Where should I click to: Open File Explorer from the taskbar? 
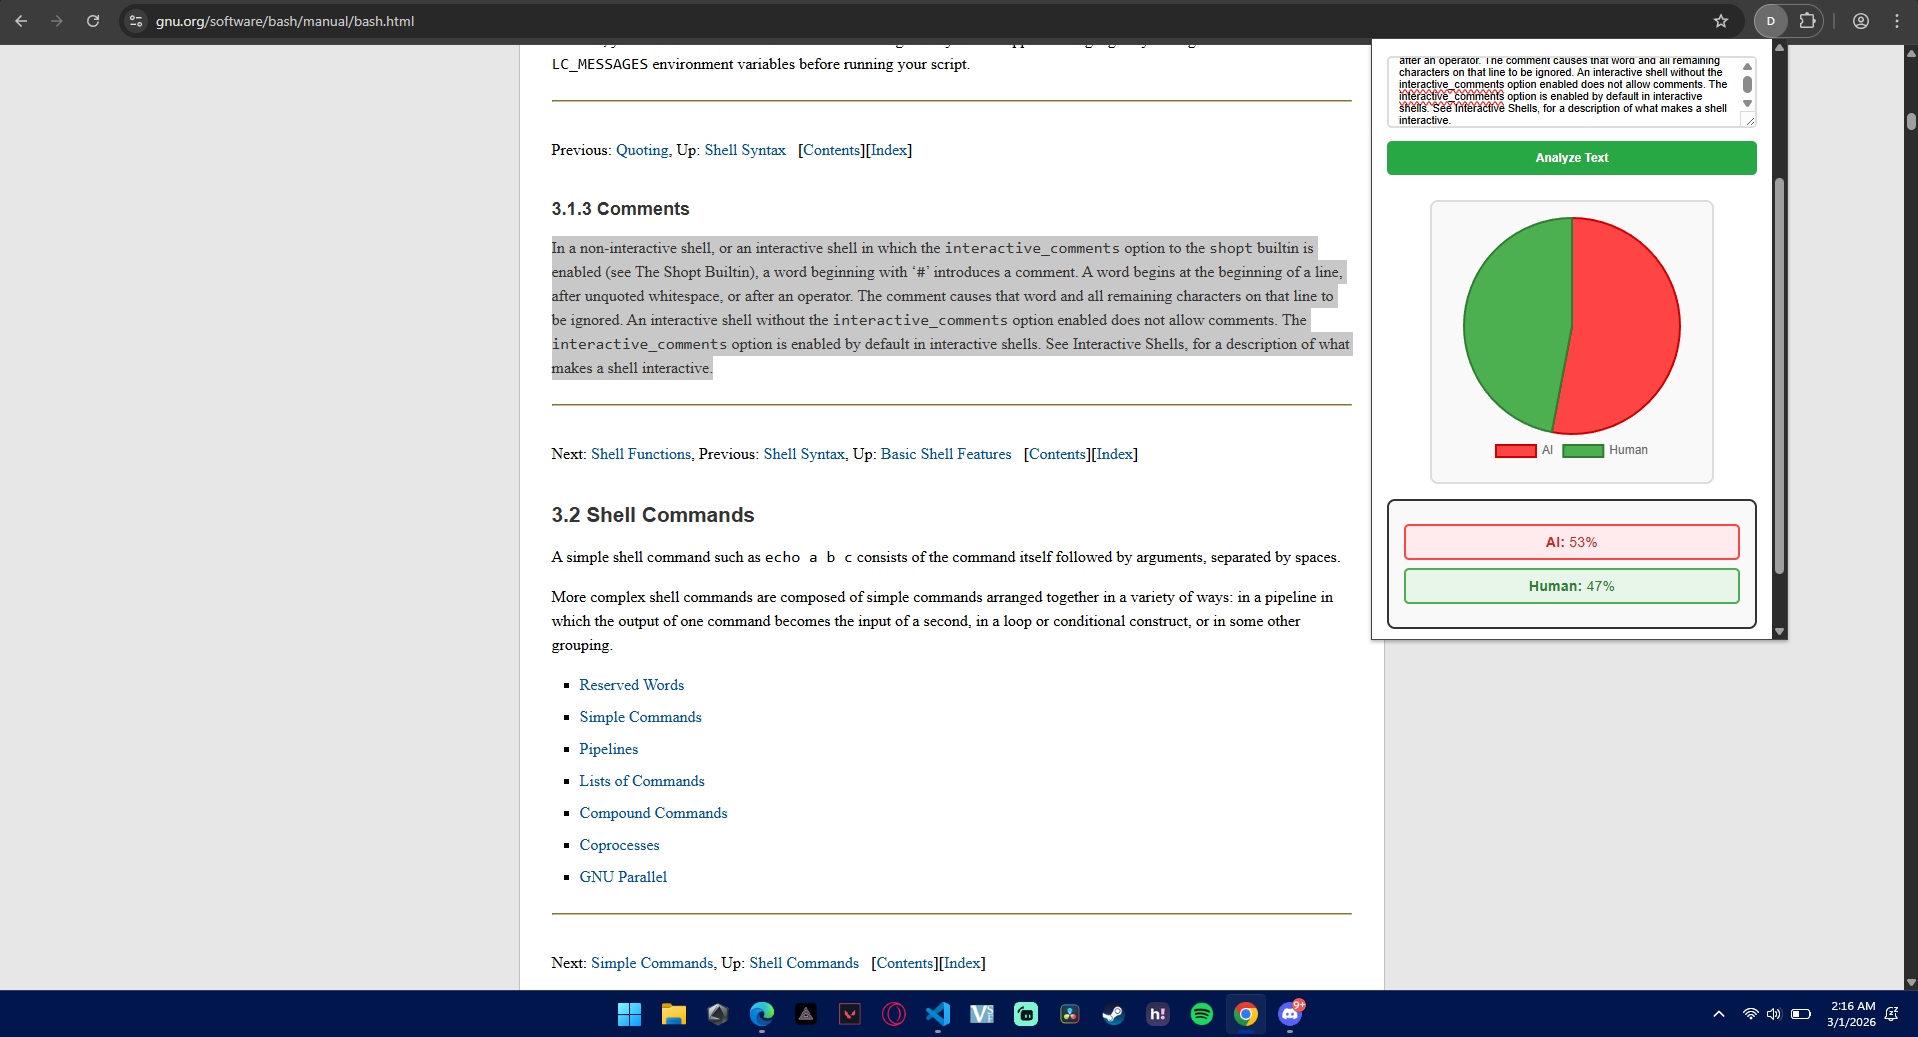(673, 1014)
